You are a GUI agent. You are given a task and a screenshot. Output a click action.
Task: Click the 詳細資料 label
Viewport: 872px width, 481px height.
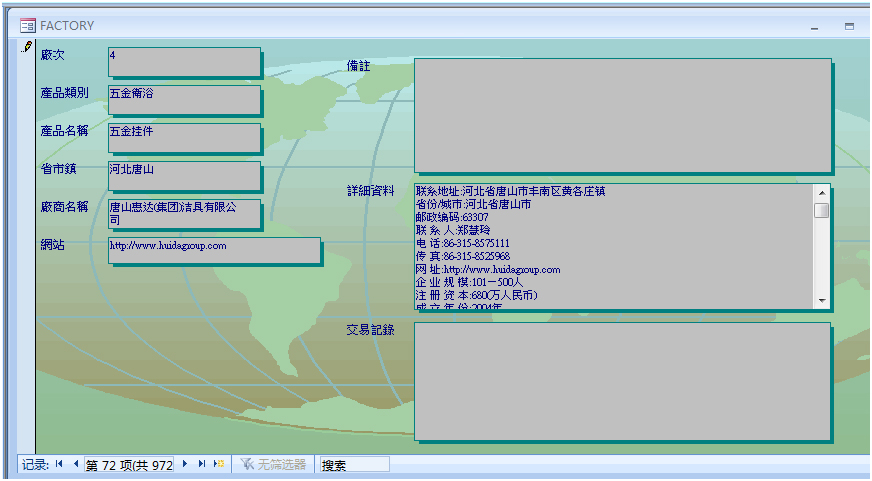tap(370, 191)
